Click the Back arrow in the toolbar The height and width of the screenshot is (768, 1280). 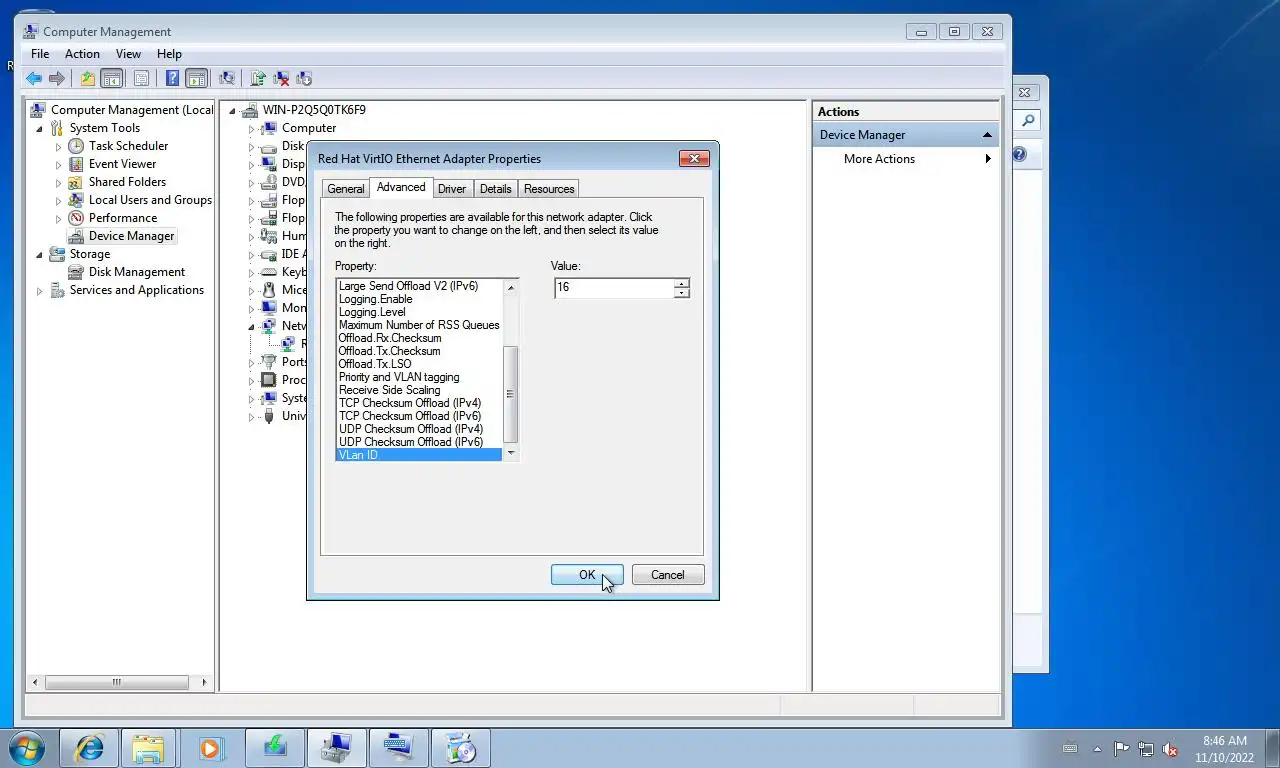[34, 78]
